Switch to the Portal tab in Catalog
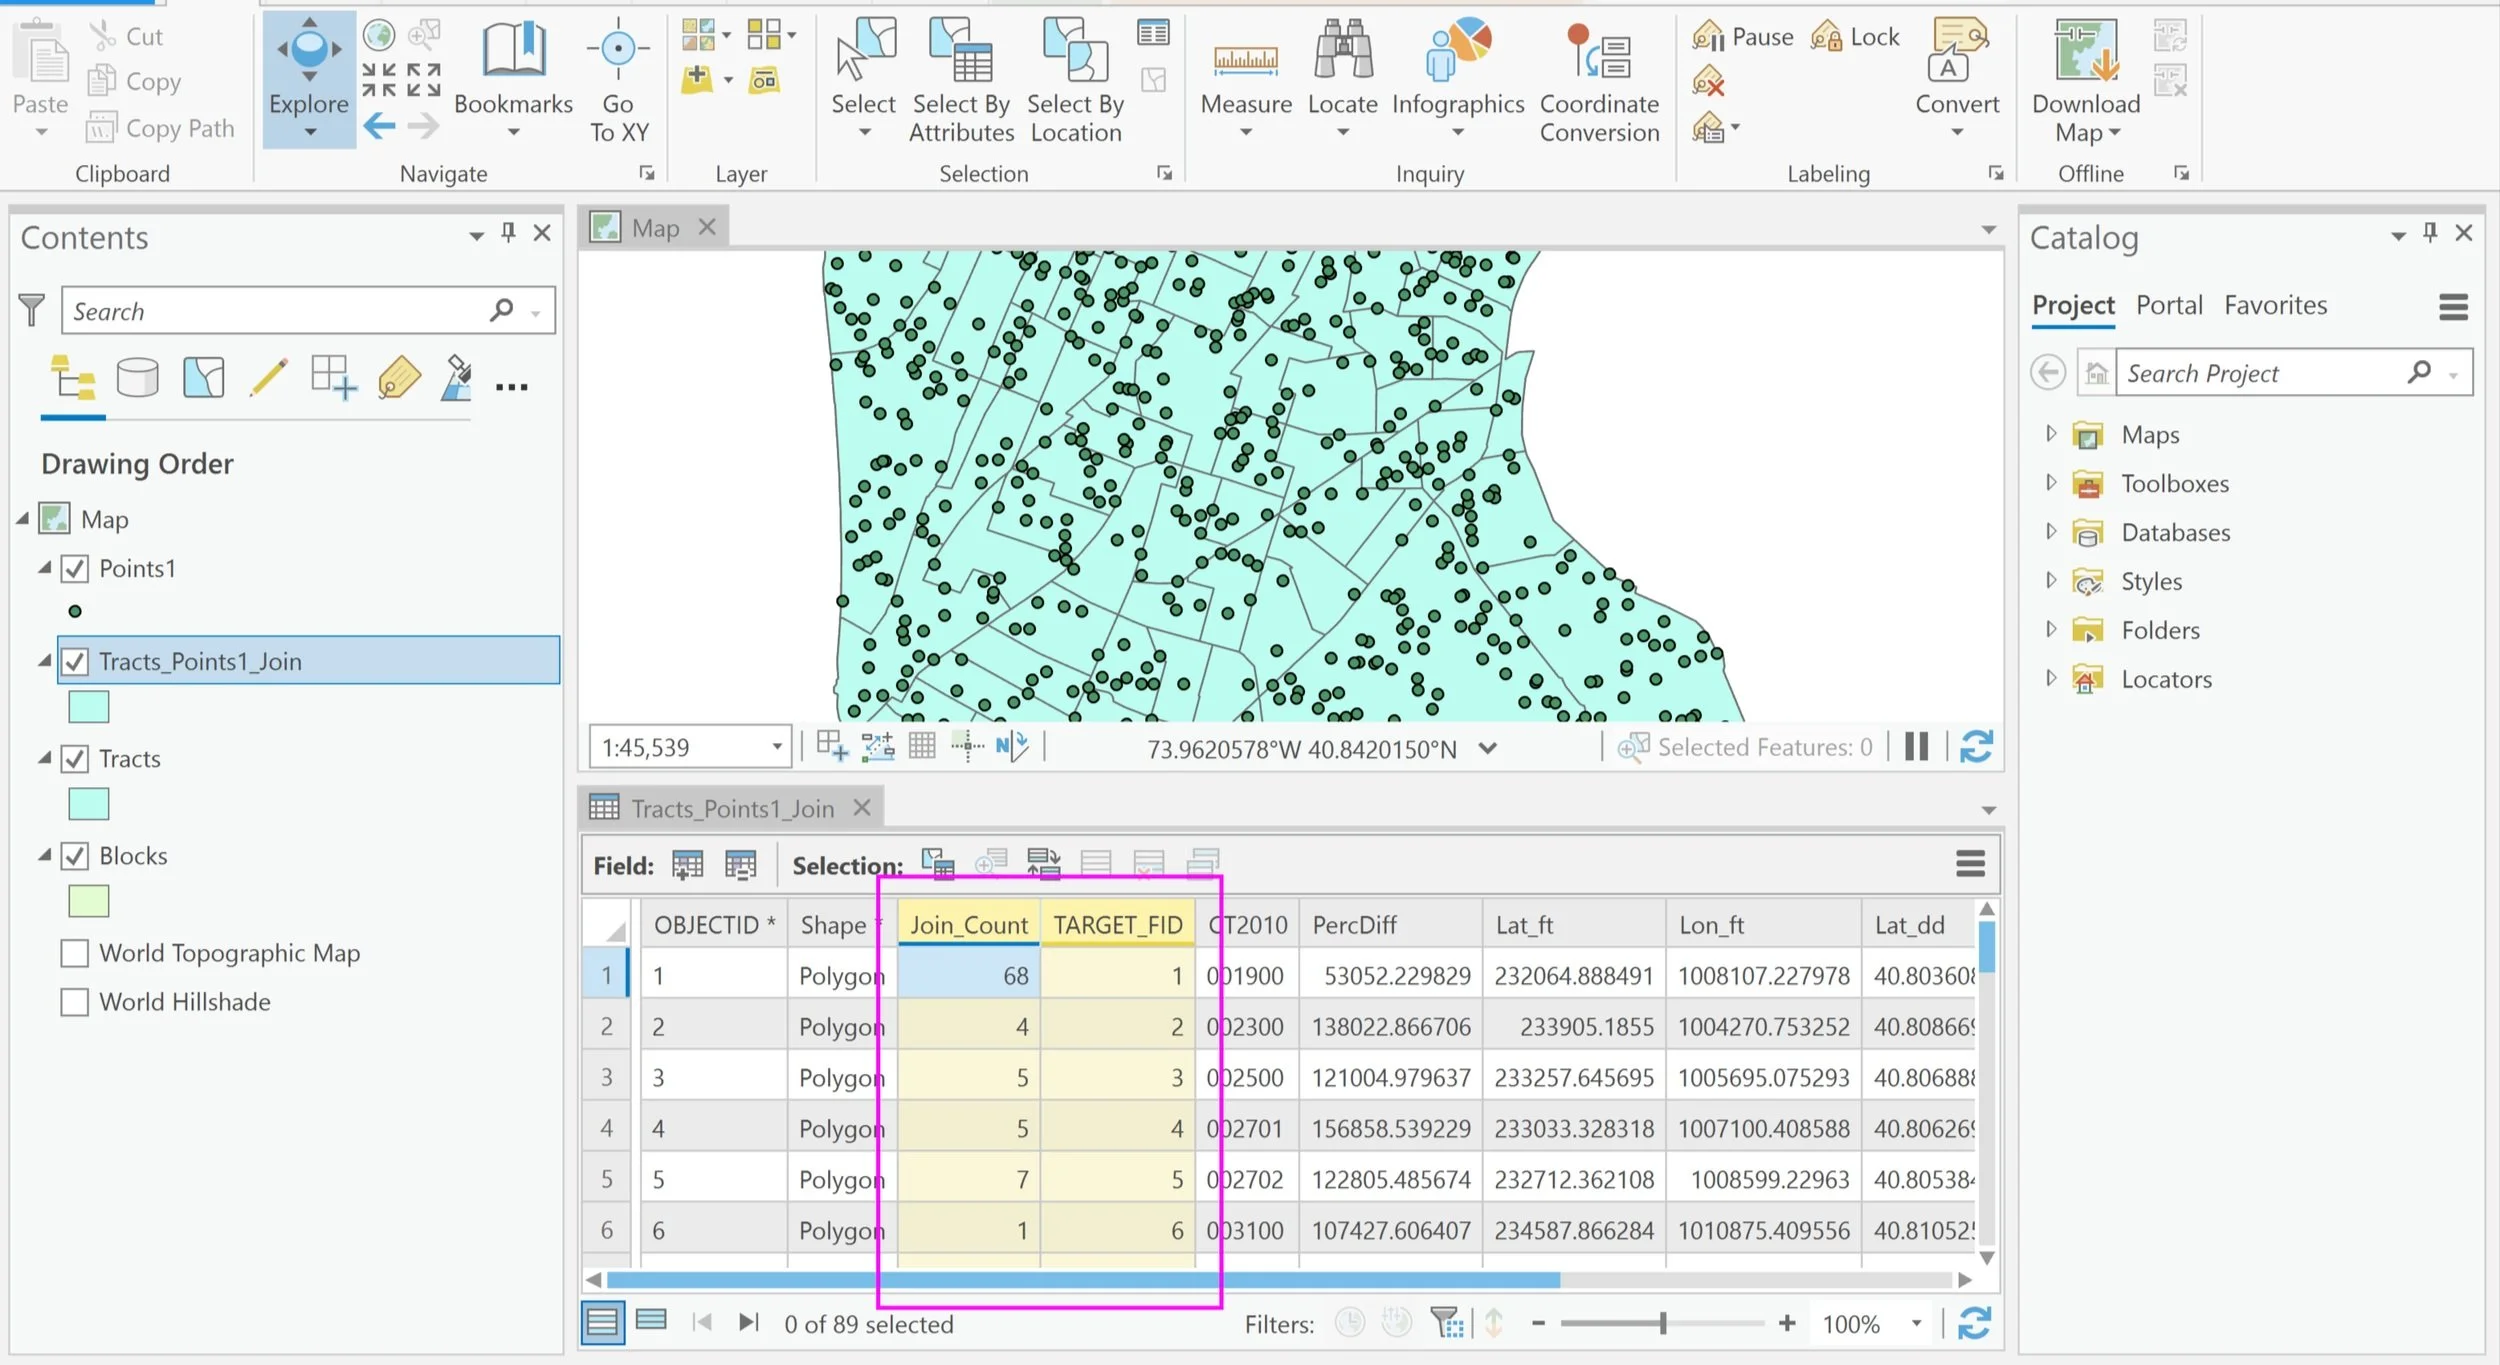 [2168, 305]
